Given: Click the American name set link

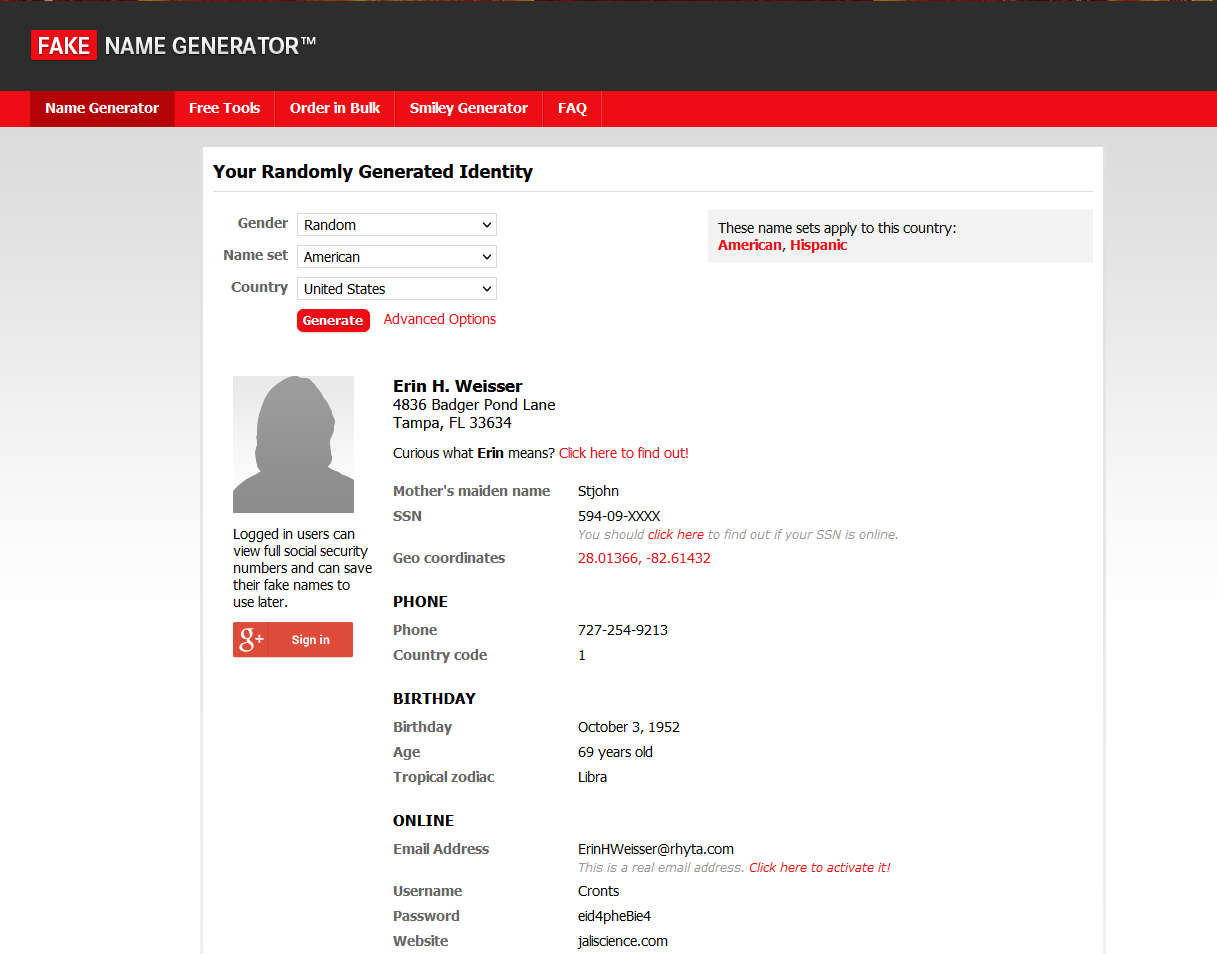Looking at the screenshot, I should tap(750, 245).
